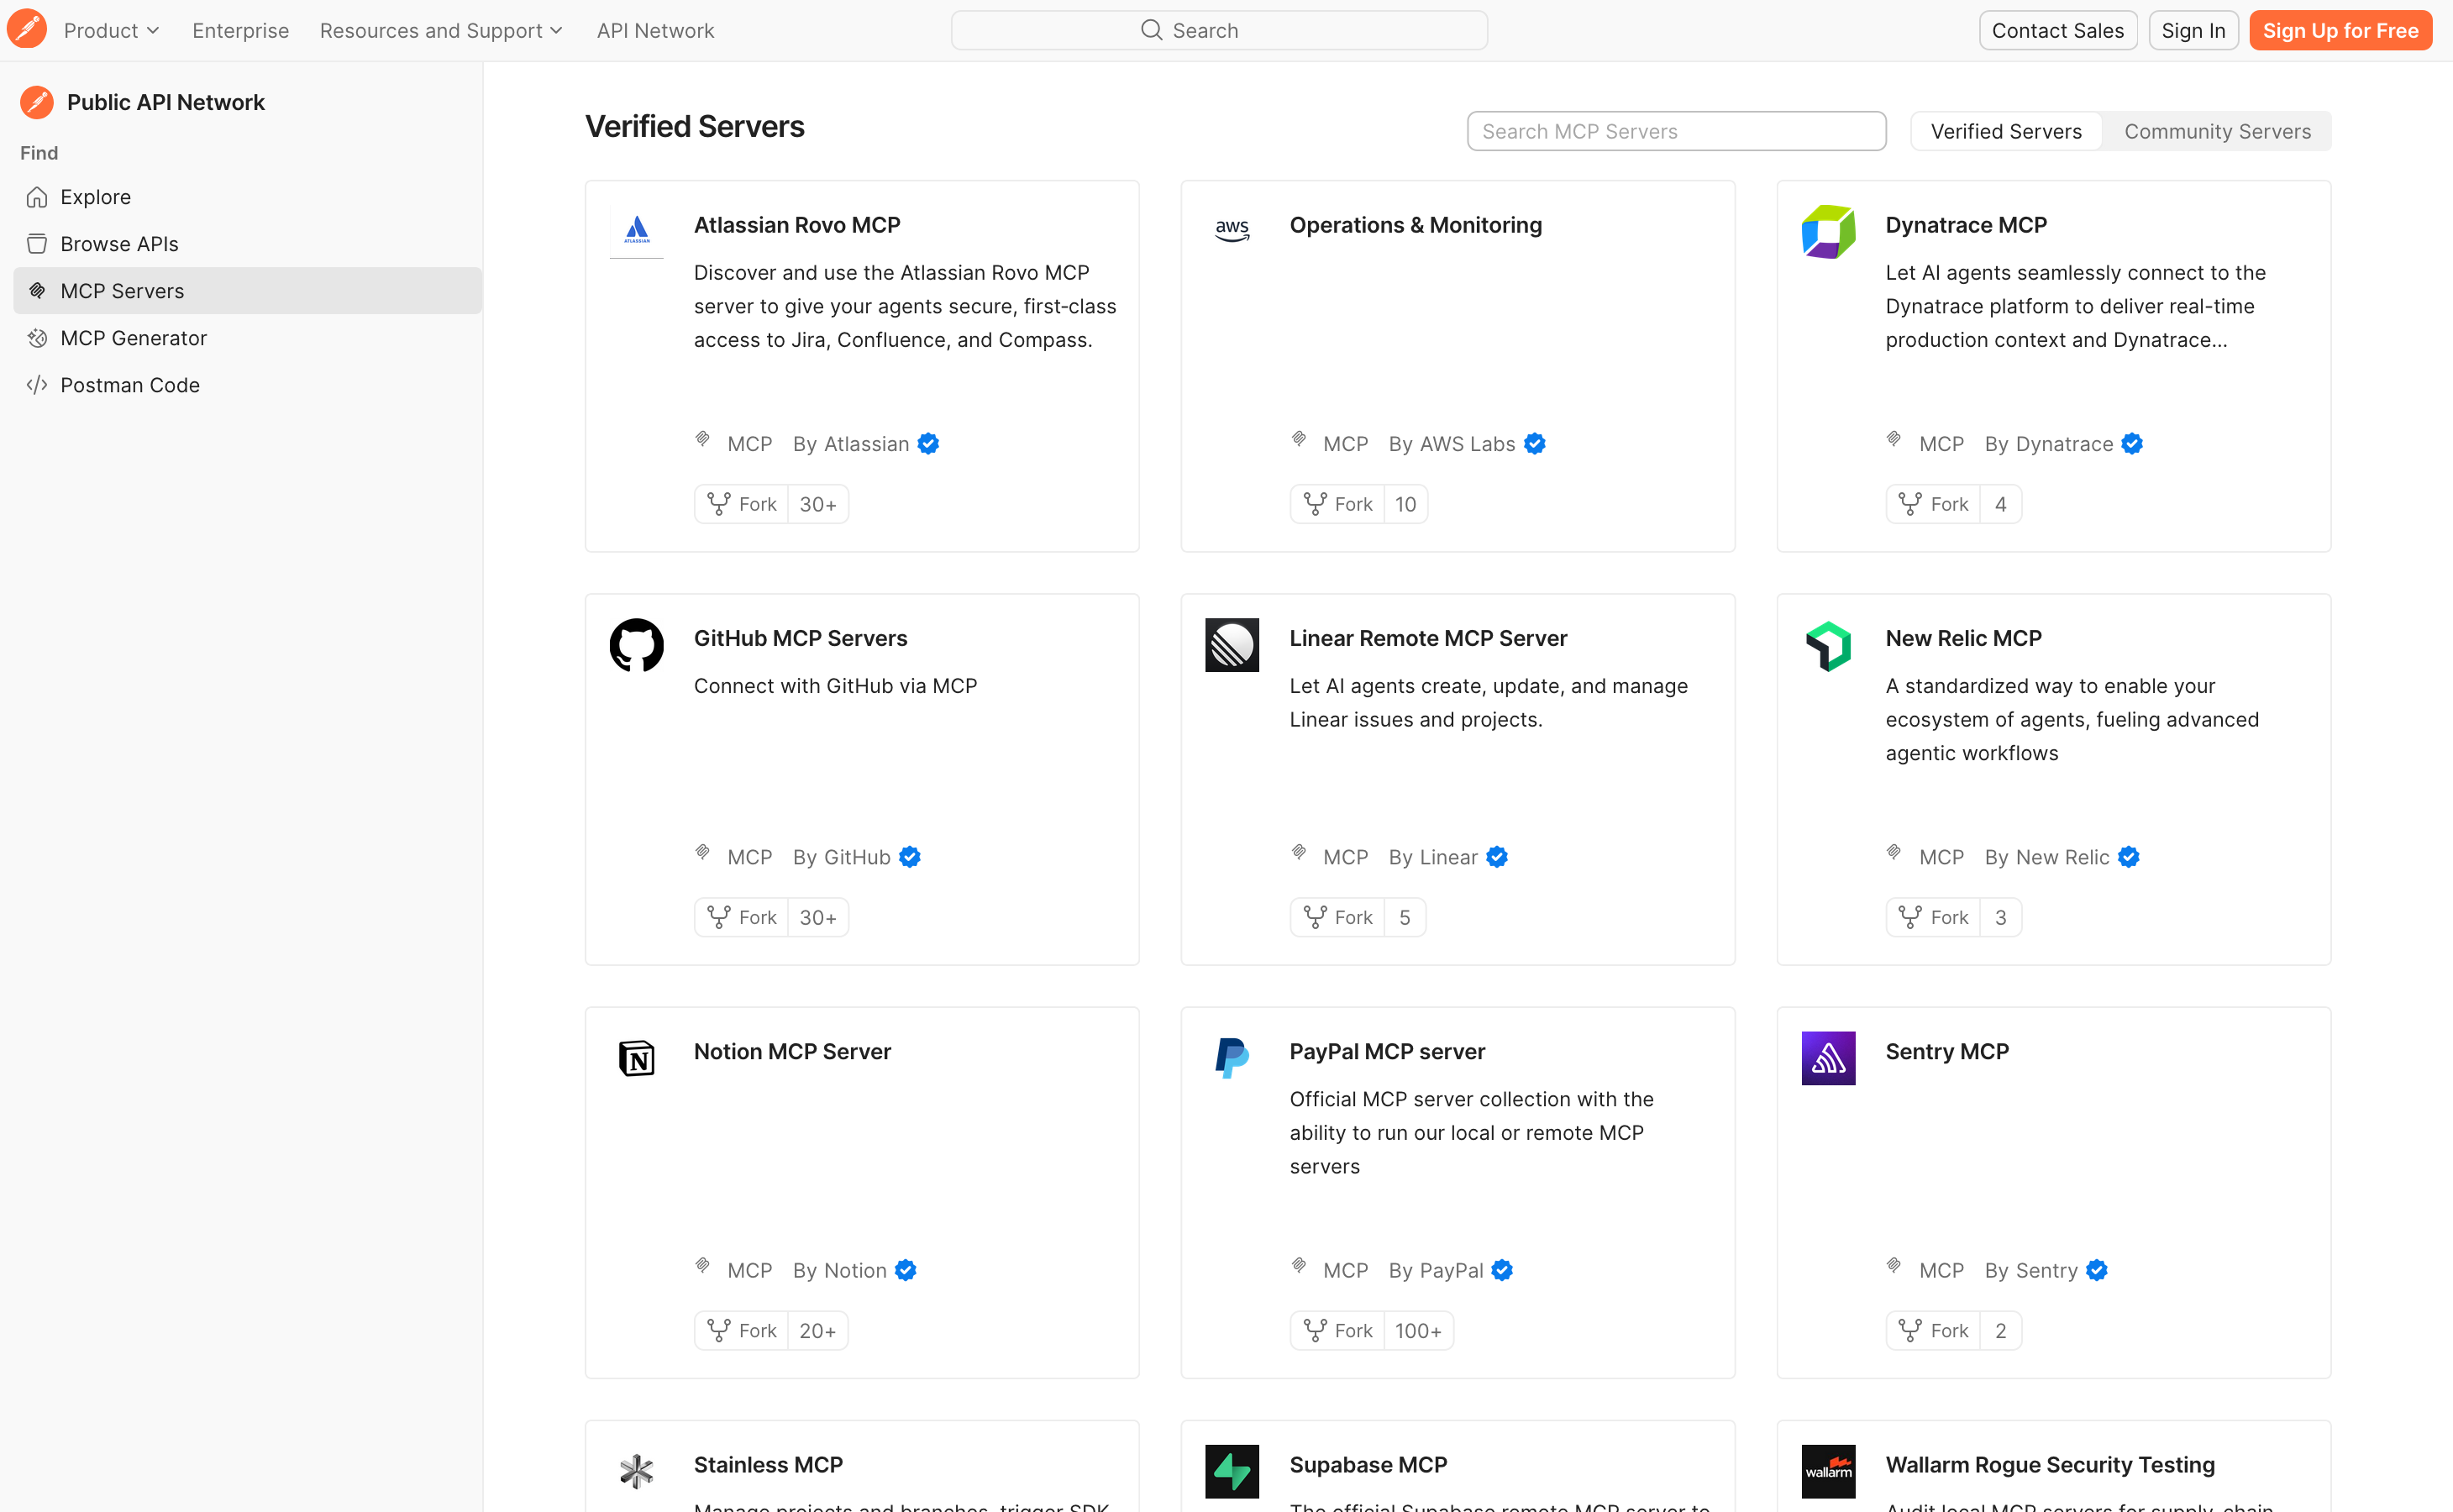Click the MCP Servers sidebar icon
The height and width of the screenshot is (1512, 2453).
pyautogui.click(x=37, y=291)
